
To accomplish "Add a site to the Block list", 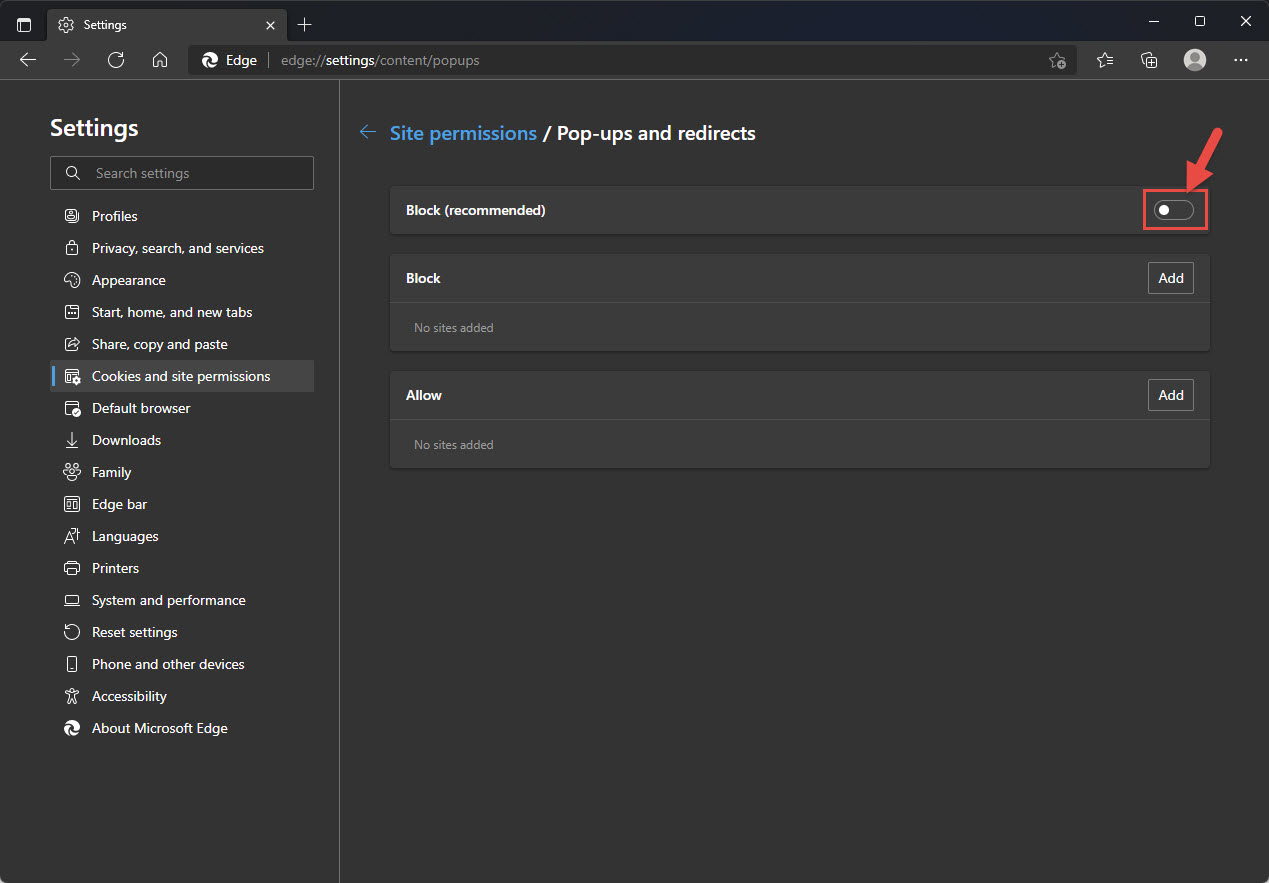I will click(x=1171, y=278).
